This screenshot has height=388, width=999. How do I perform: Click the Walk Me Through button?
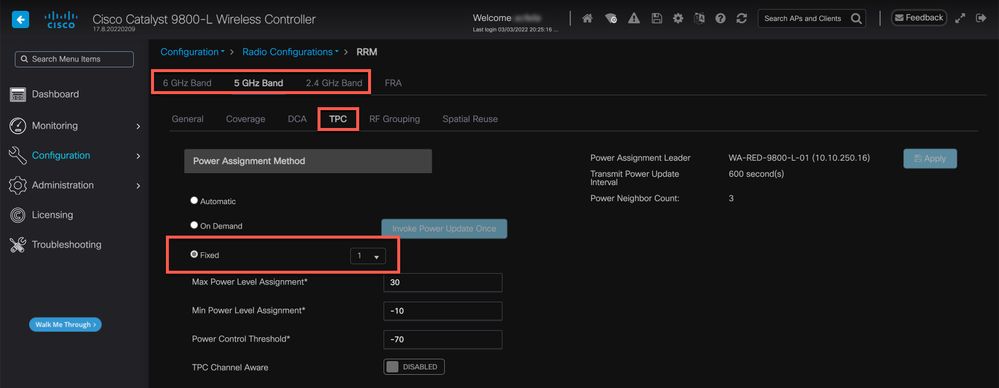tap(65, 324)
